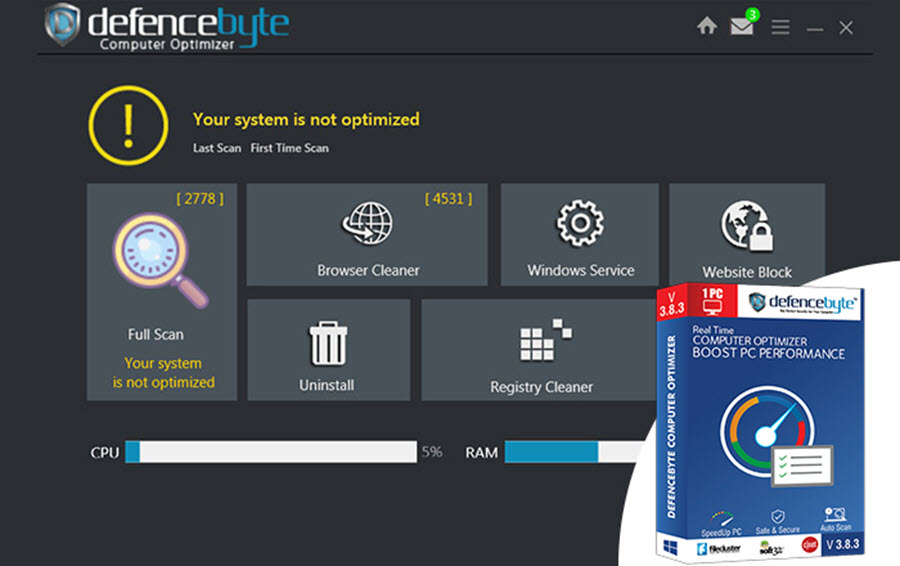
Task: Click the Uninstall label
Action: click(327, 385)
